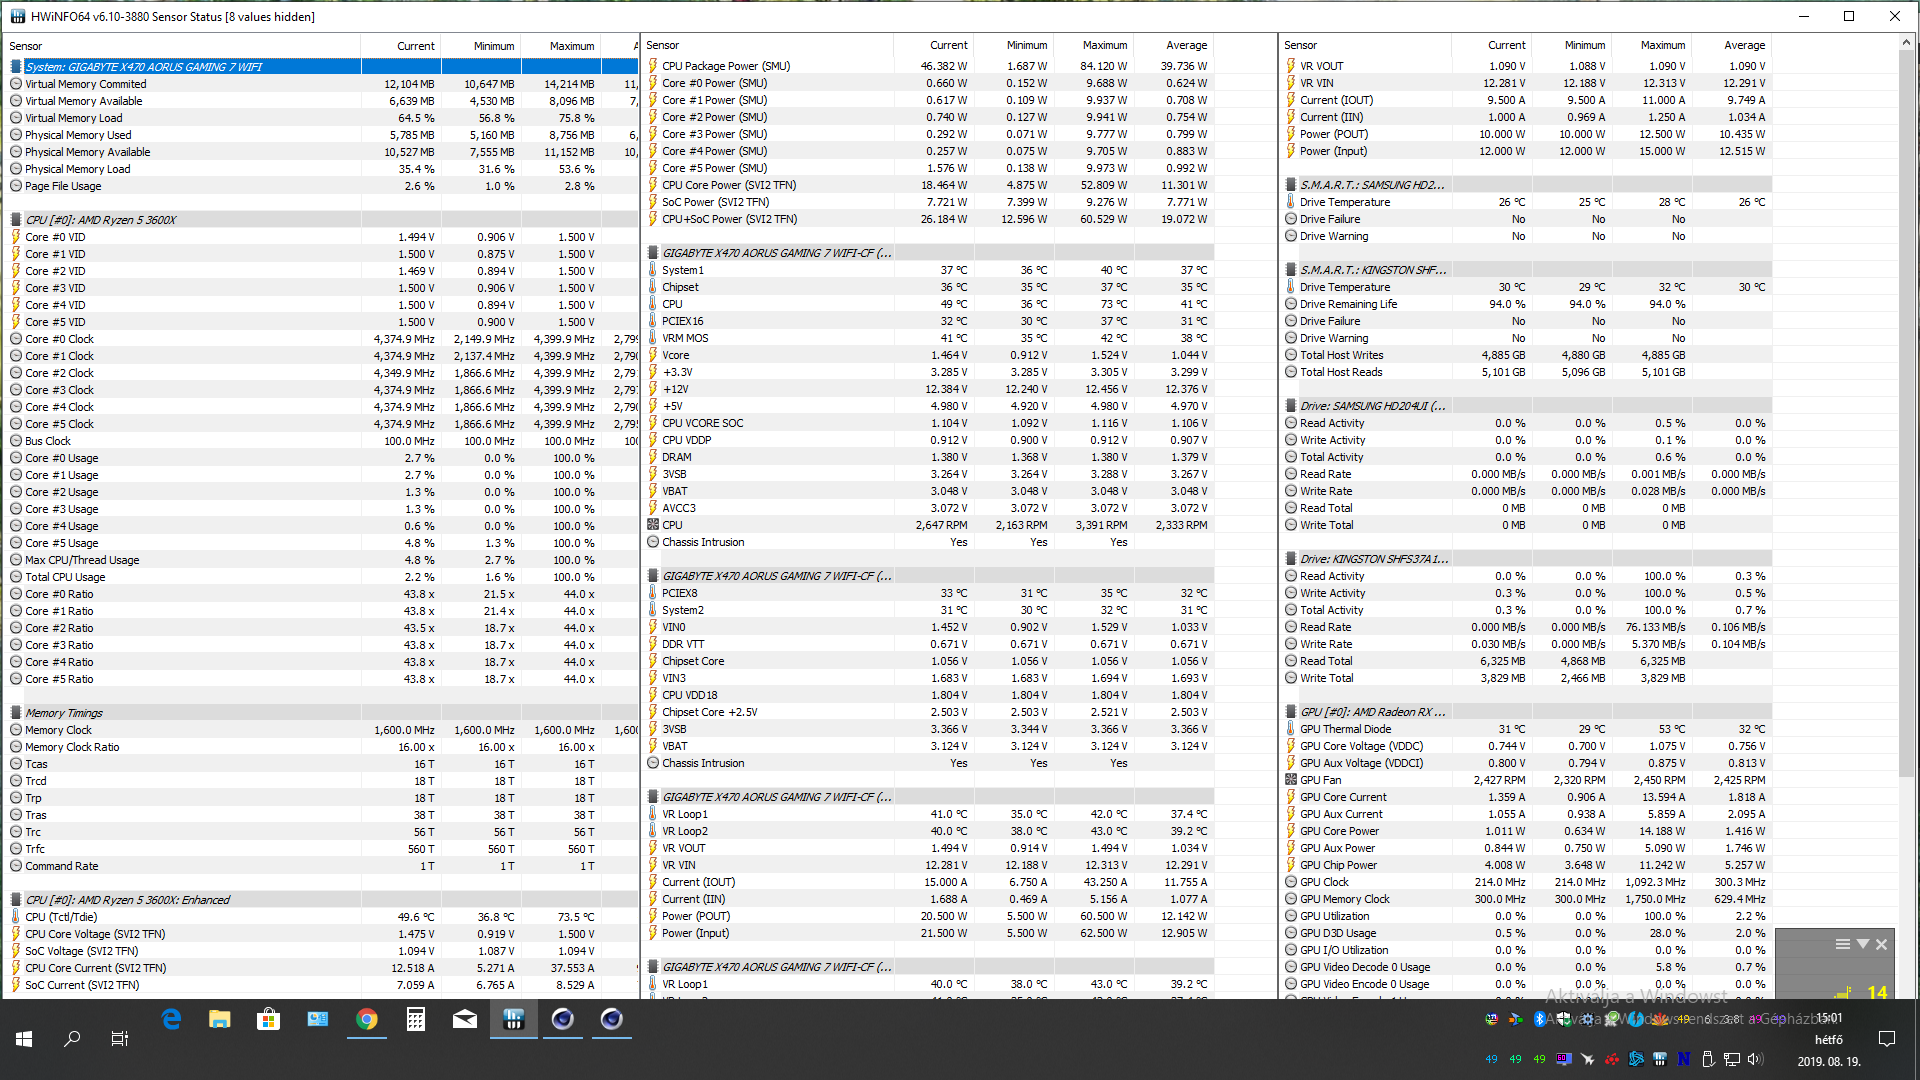Select the Core #3 Clock row

click(323, 390)
